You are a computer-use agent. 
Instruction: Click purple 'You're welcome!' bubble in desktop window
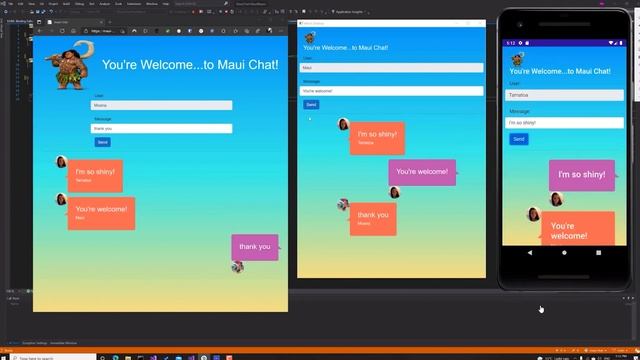tap(422, 172)
